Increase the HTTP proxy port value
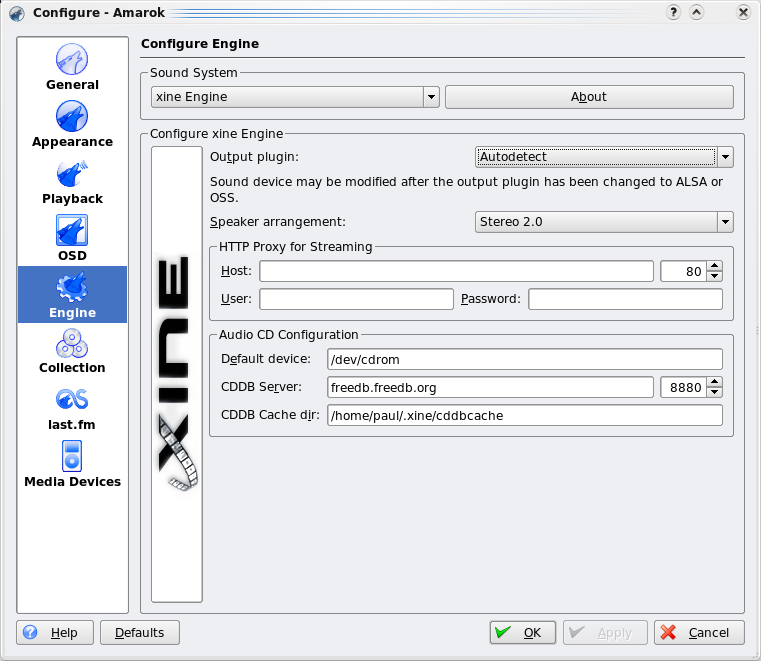761x661 pixels. pos(714,266)
